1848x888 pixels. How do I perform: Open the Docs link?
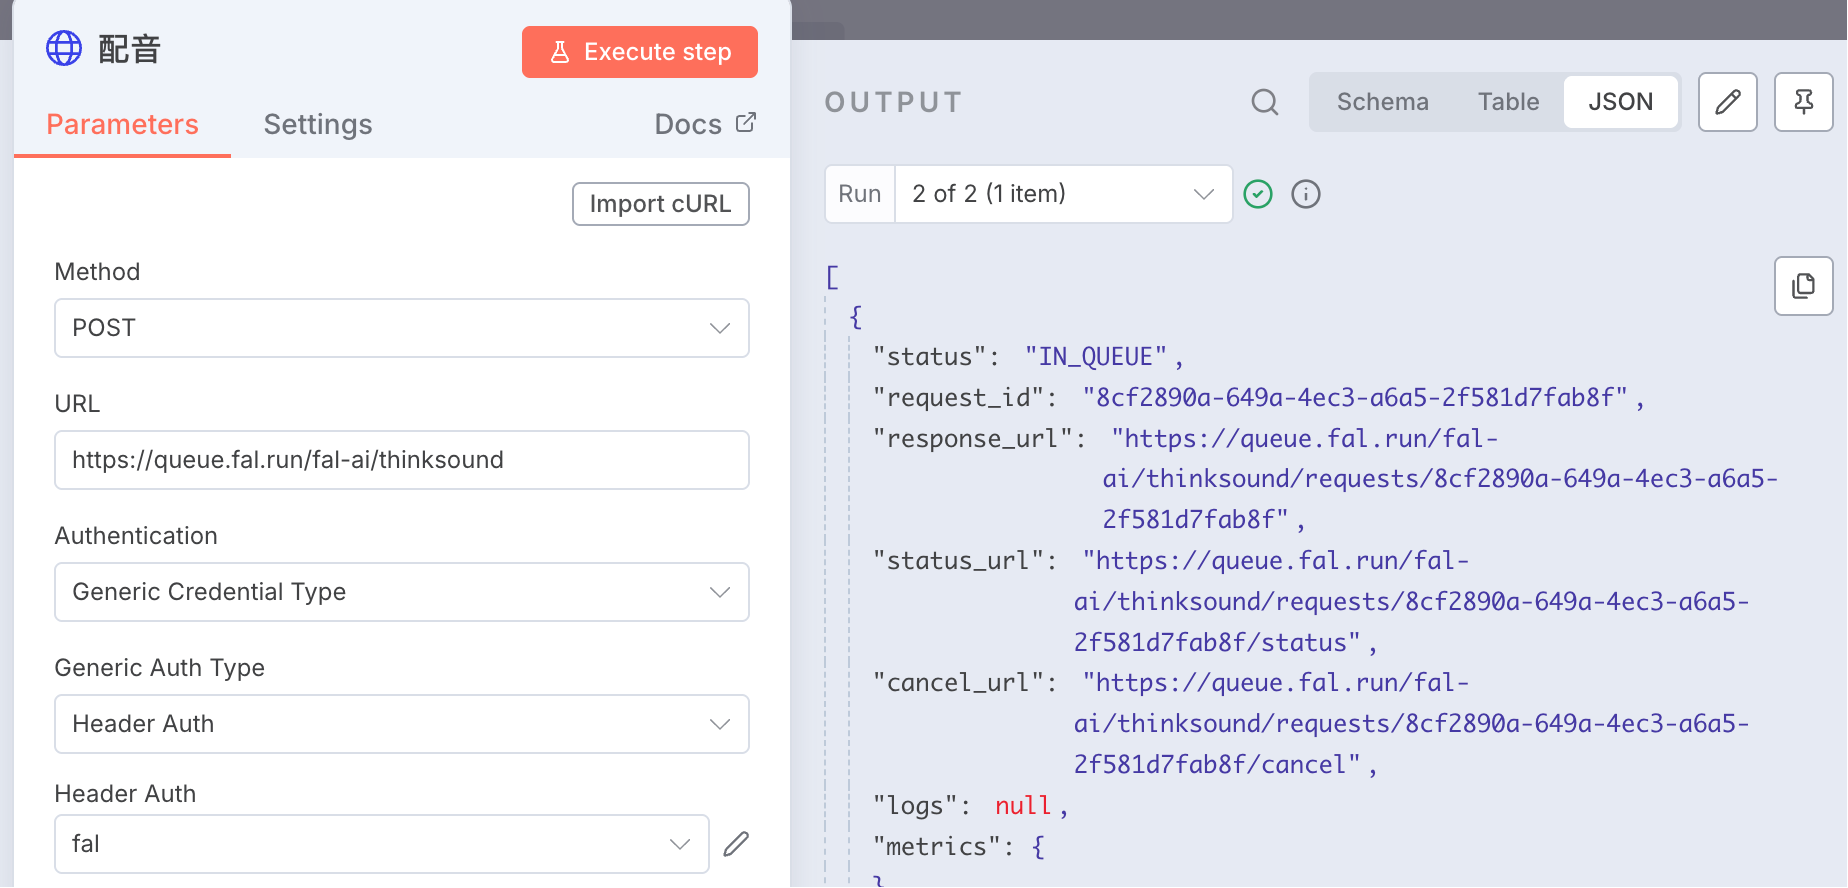pos(705,124)
